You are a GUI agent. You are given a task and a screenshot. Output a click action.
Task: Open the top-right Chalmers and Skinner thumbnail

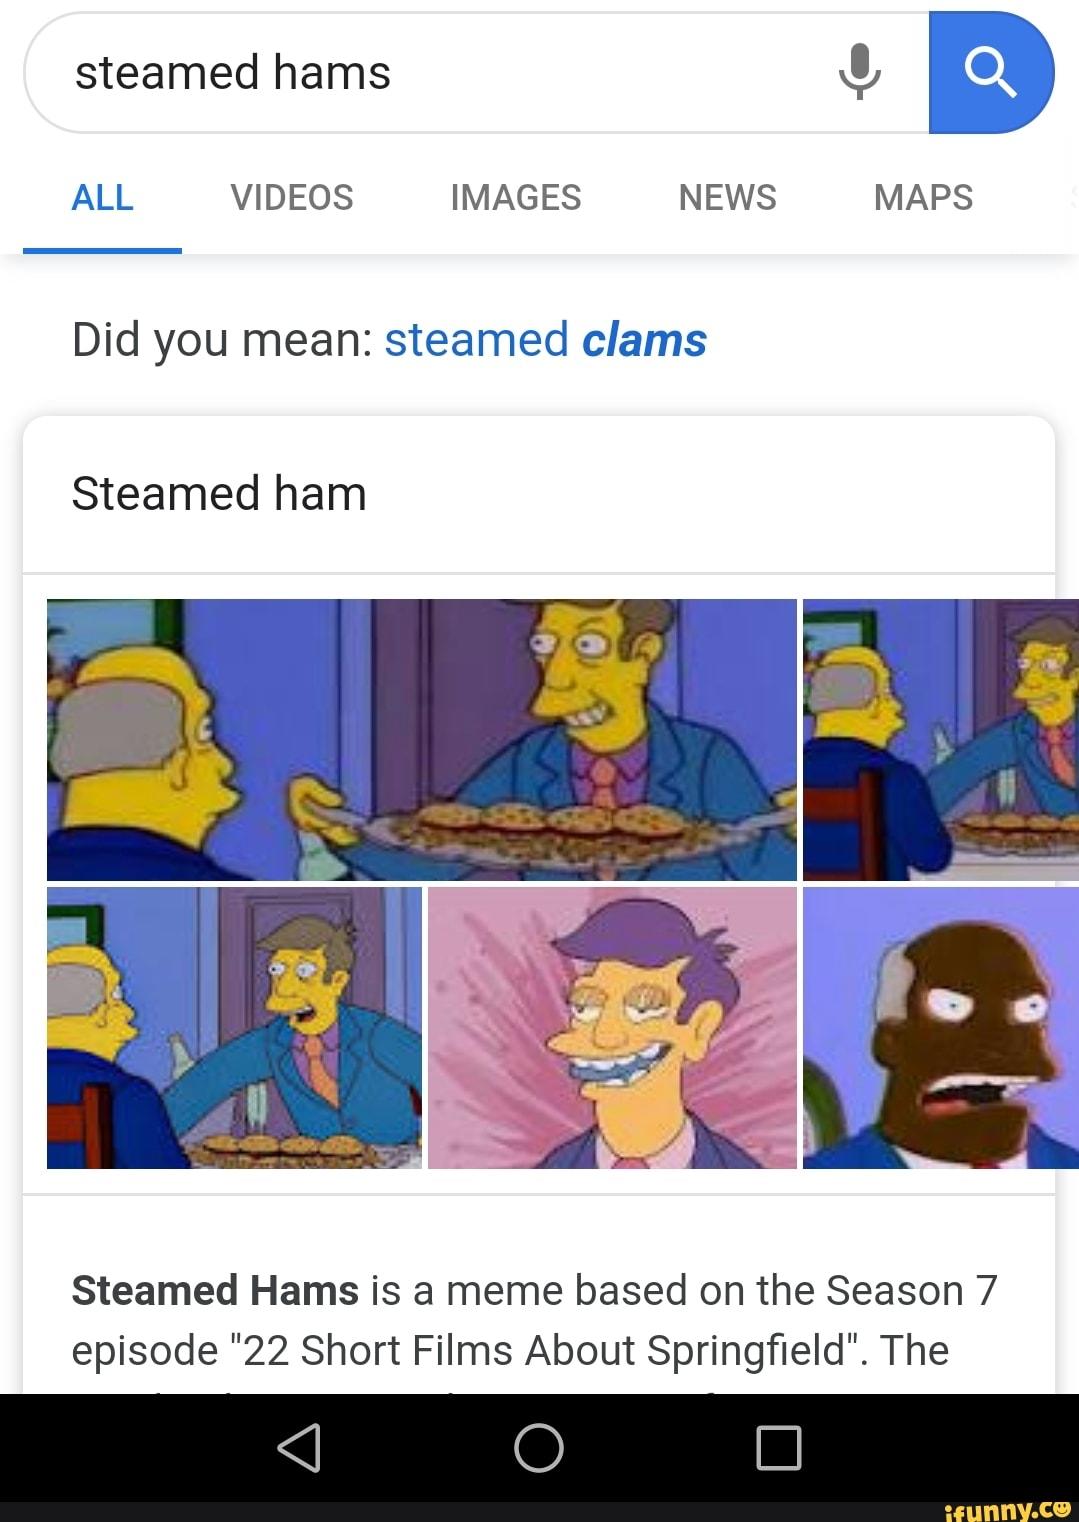pos(941,740)
